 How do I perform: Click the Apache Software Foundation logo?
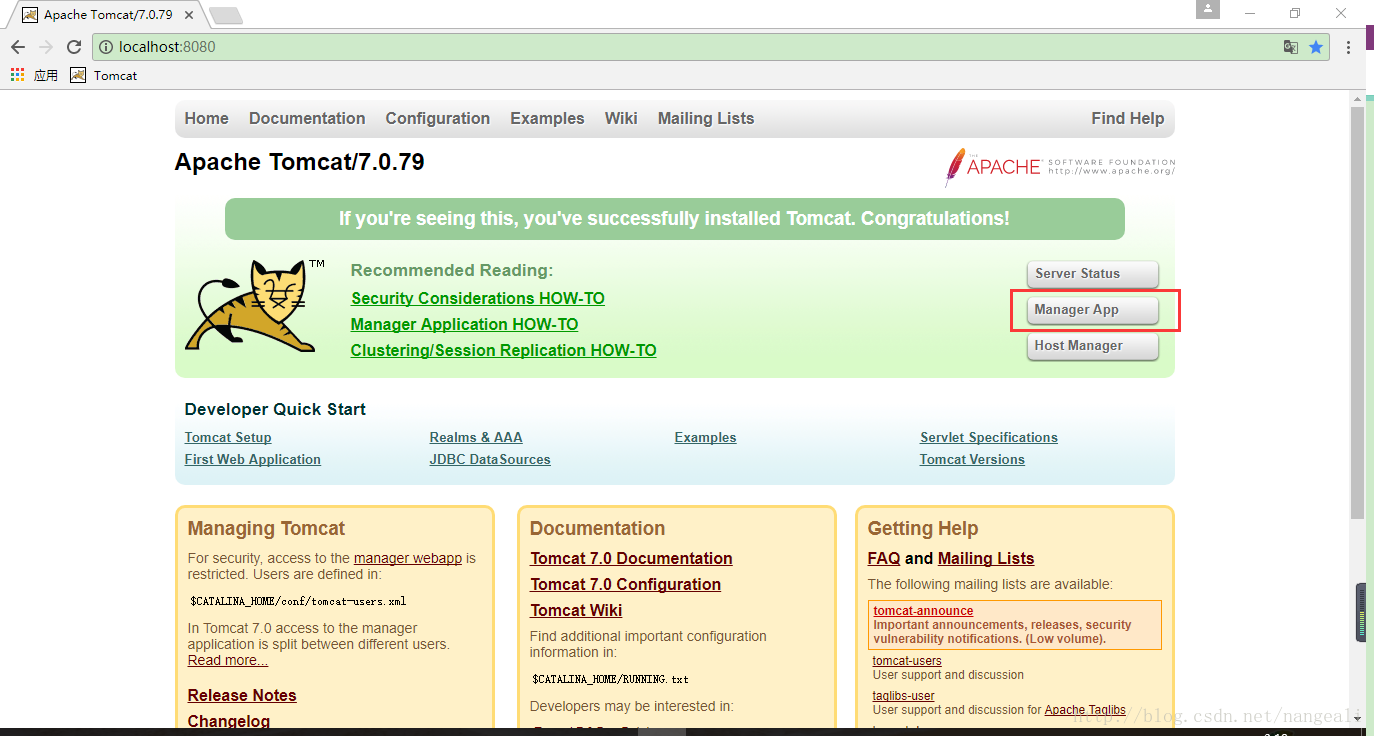click(x=1060, y=167)
